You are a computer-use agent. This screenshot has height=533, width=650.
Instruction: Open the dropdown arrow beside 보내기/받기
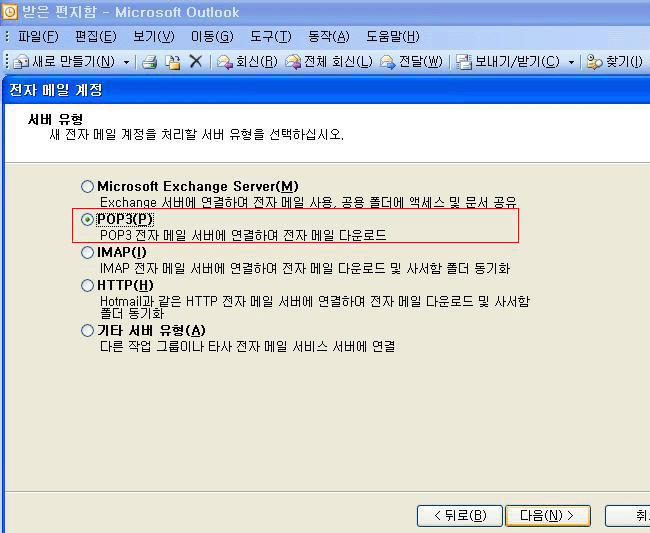click(571, 63)
